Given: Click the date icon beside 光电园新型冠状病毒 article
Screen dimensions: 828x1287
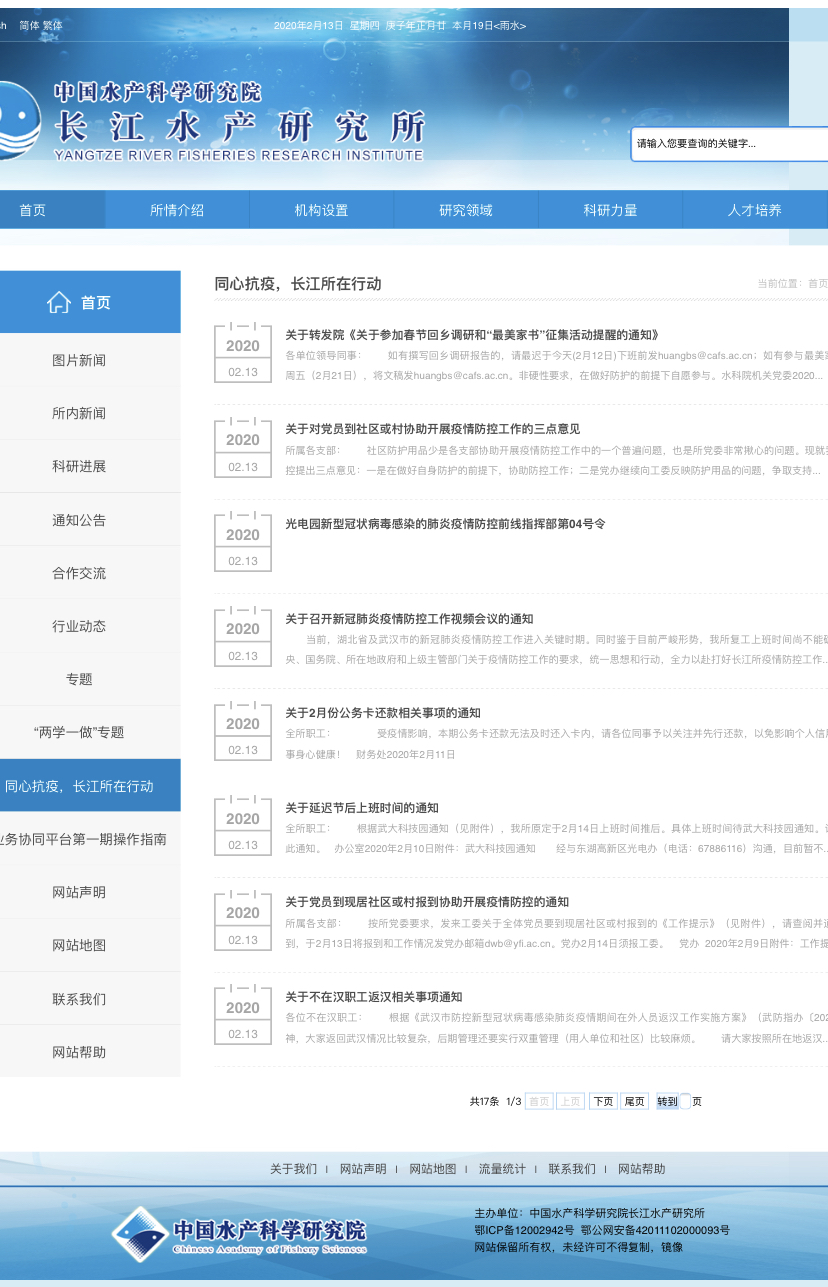Looking at the screenshot, I should (243, 541).
